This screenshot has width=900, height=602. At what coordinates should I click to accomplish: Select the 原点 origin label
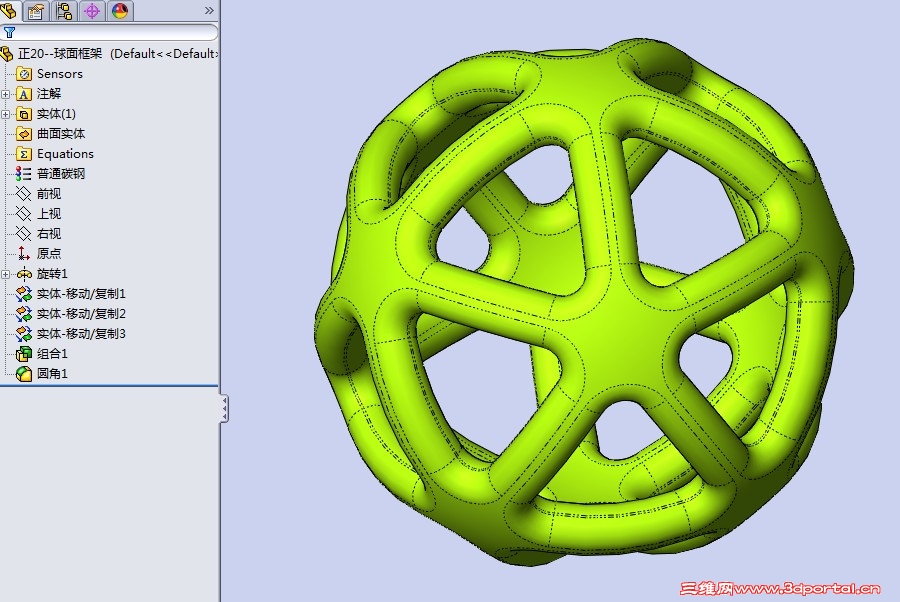coord(49,253)
